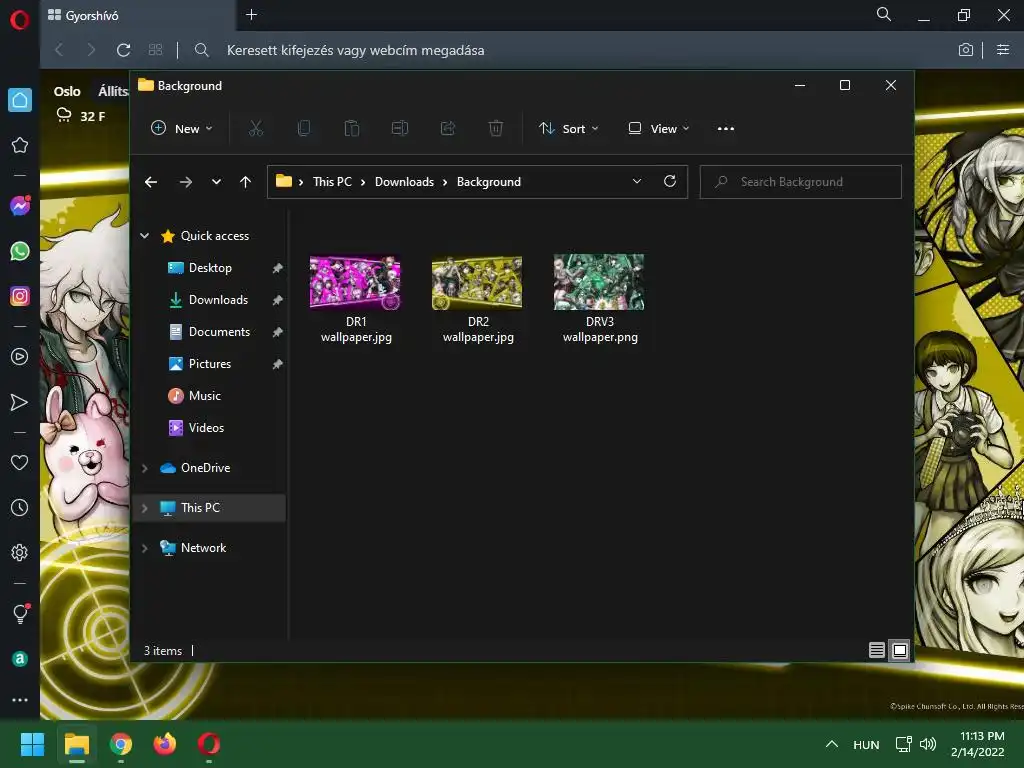This screenshot has height=768, width=1024.
Task: Click This PC in breadcrumb path
Action: coord(332,182)
